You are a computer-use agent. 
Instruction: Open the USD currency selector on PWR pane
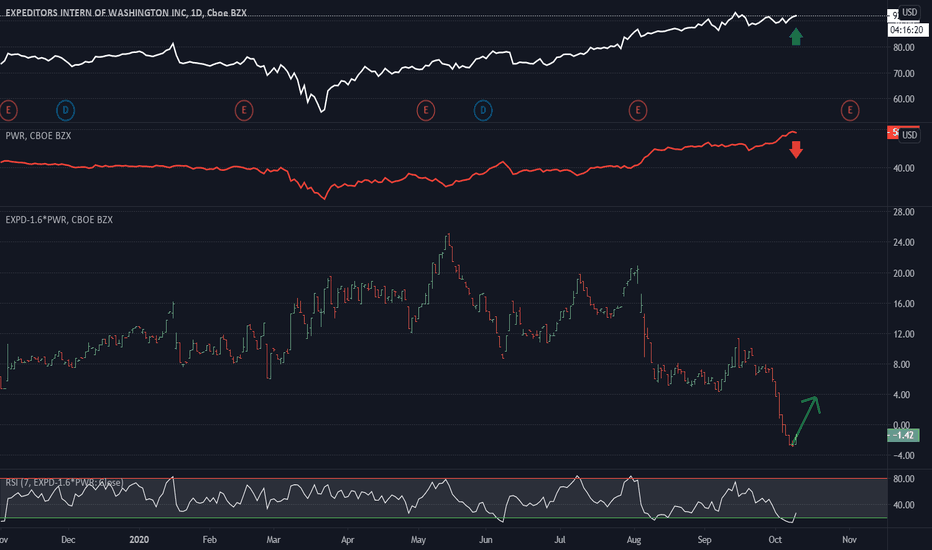(x=909, y=135)
